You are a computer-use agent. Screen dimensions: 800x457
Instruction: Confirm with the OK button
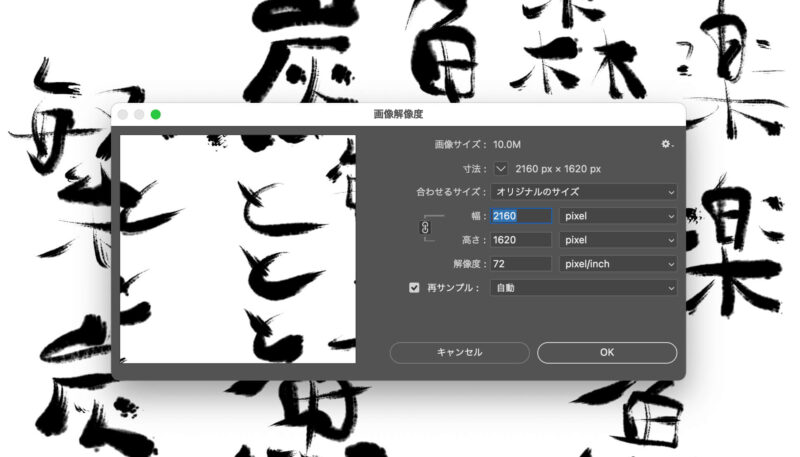(607, 352)
